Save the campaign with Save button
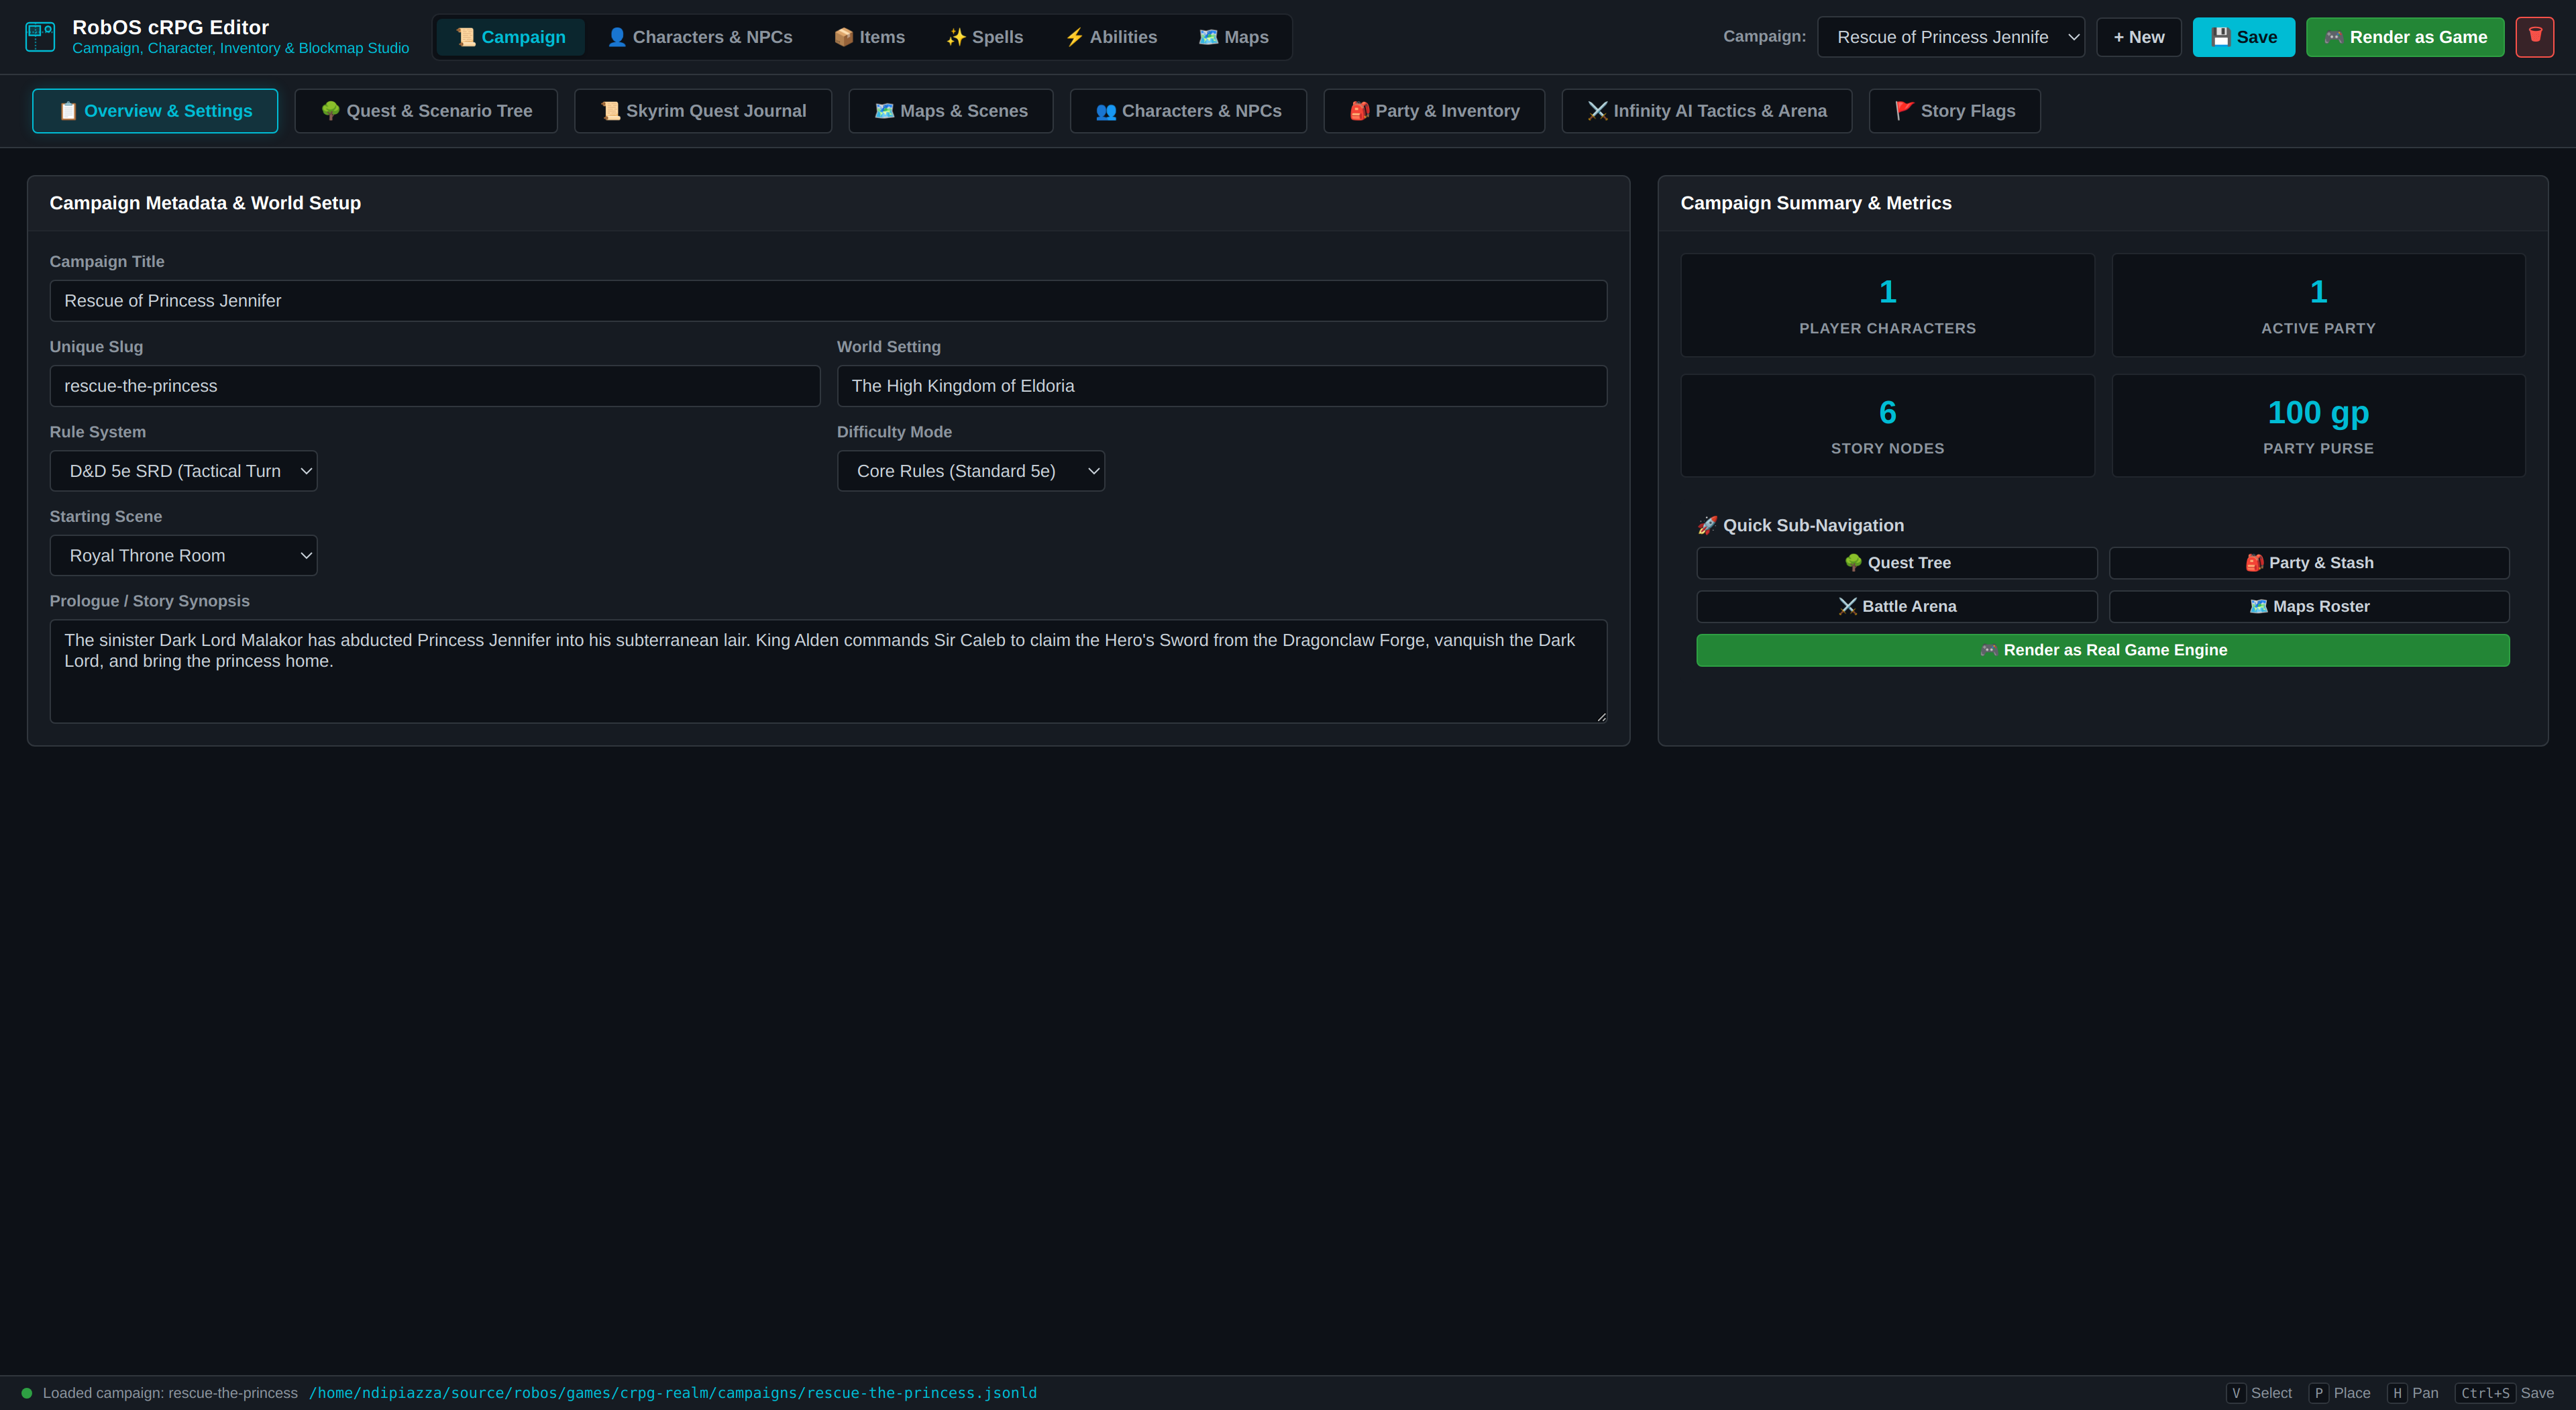This screenshot has height=1410, width=2576. (x=2243, y=37)
